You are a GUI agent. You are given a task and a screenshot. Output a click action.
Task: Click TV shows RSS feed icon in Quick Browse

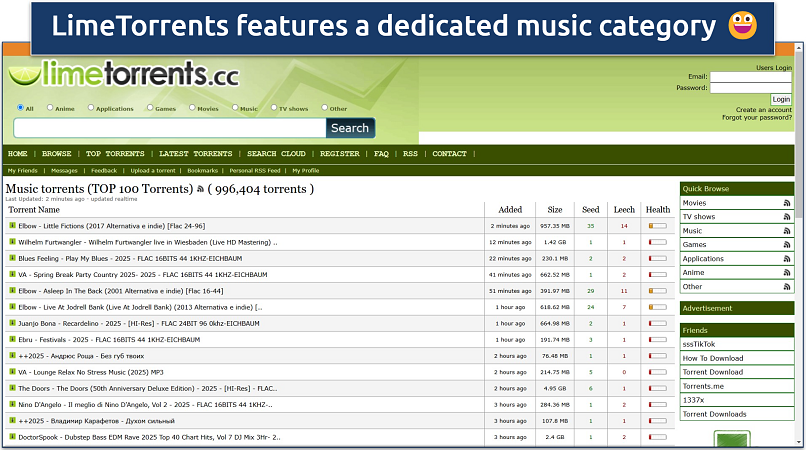tap(786, 217)
